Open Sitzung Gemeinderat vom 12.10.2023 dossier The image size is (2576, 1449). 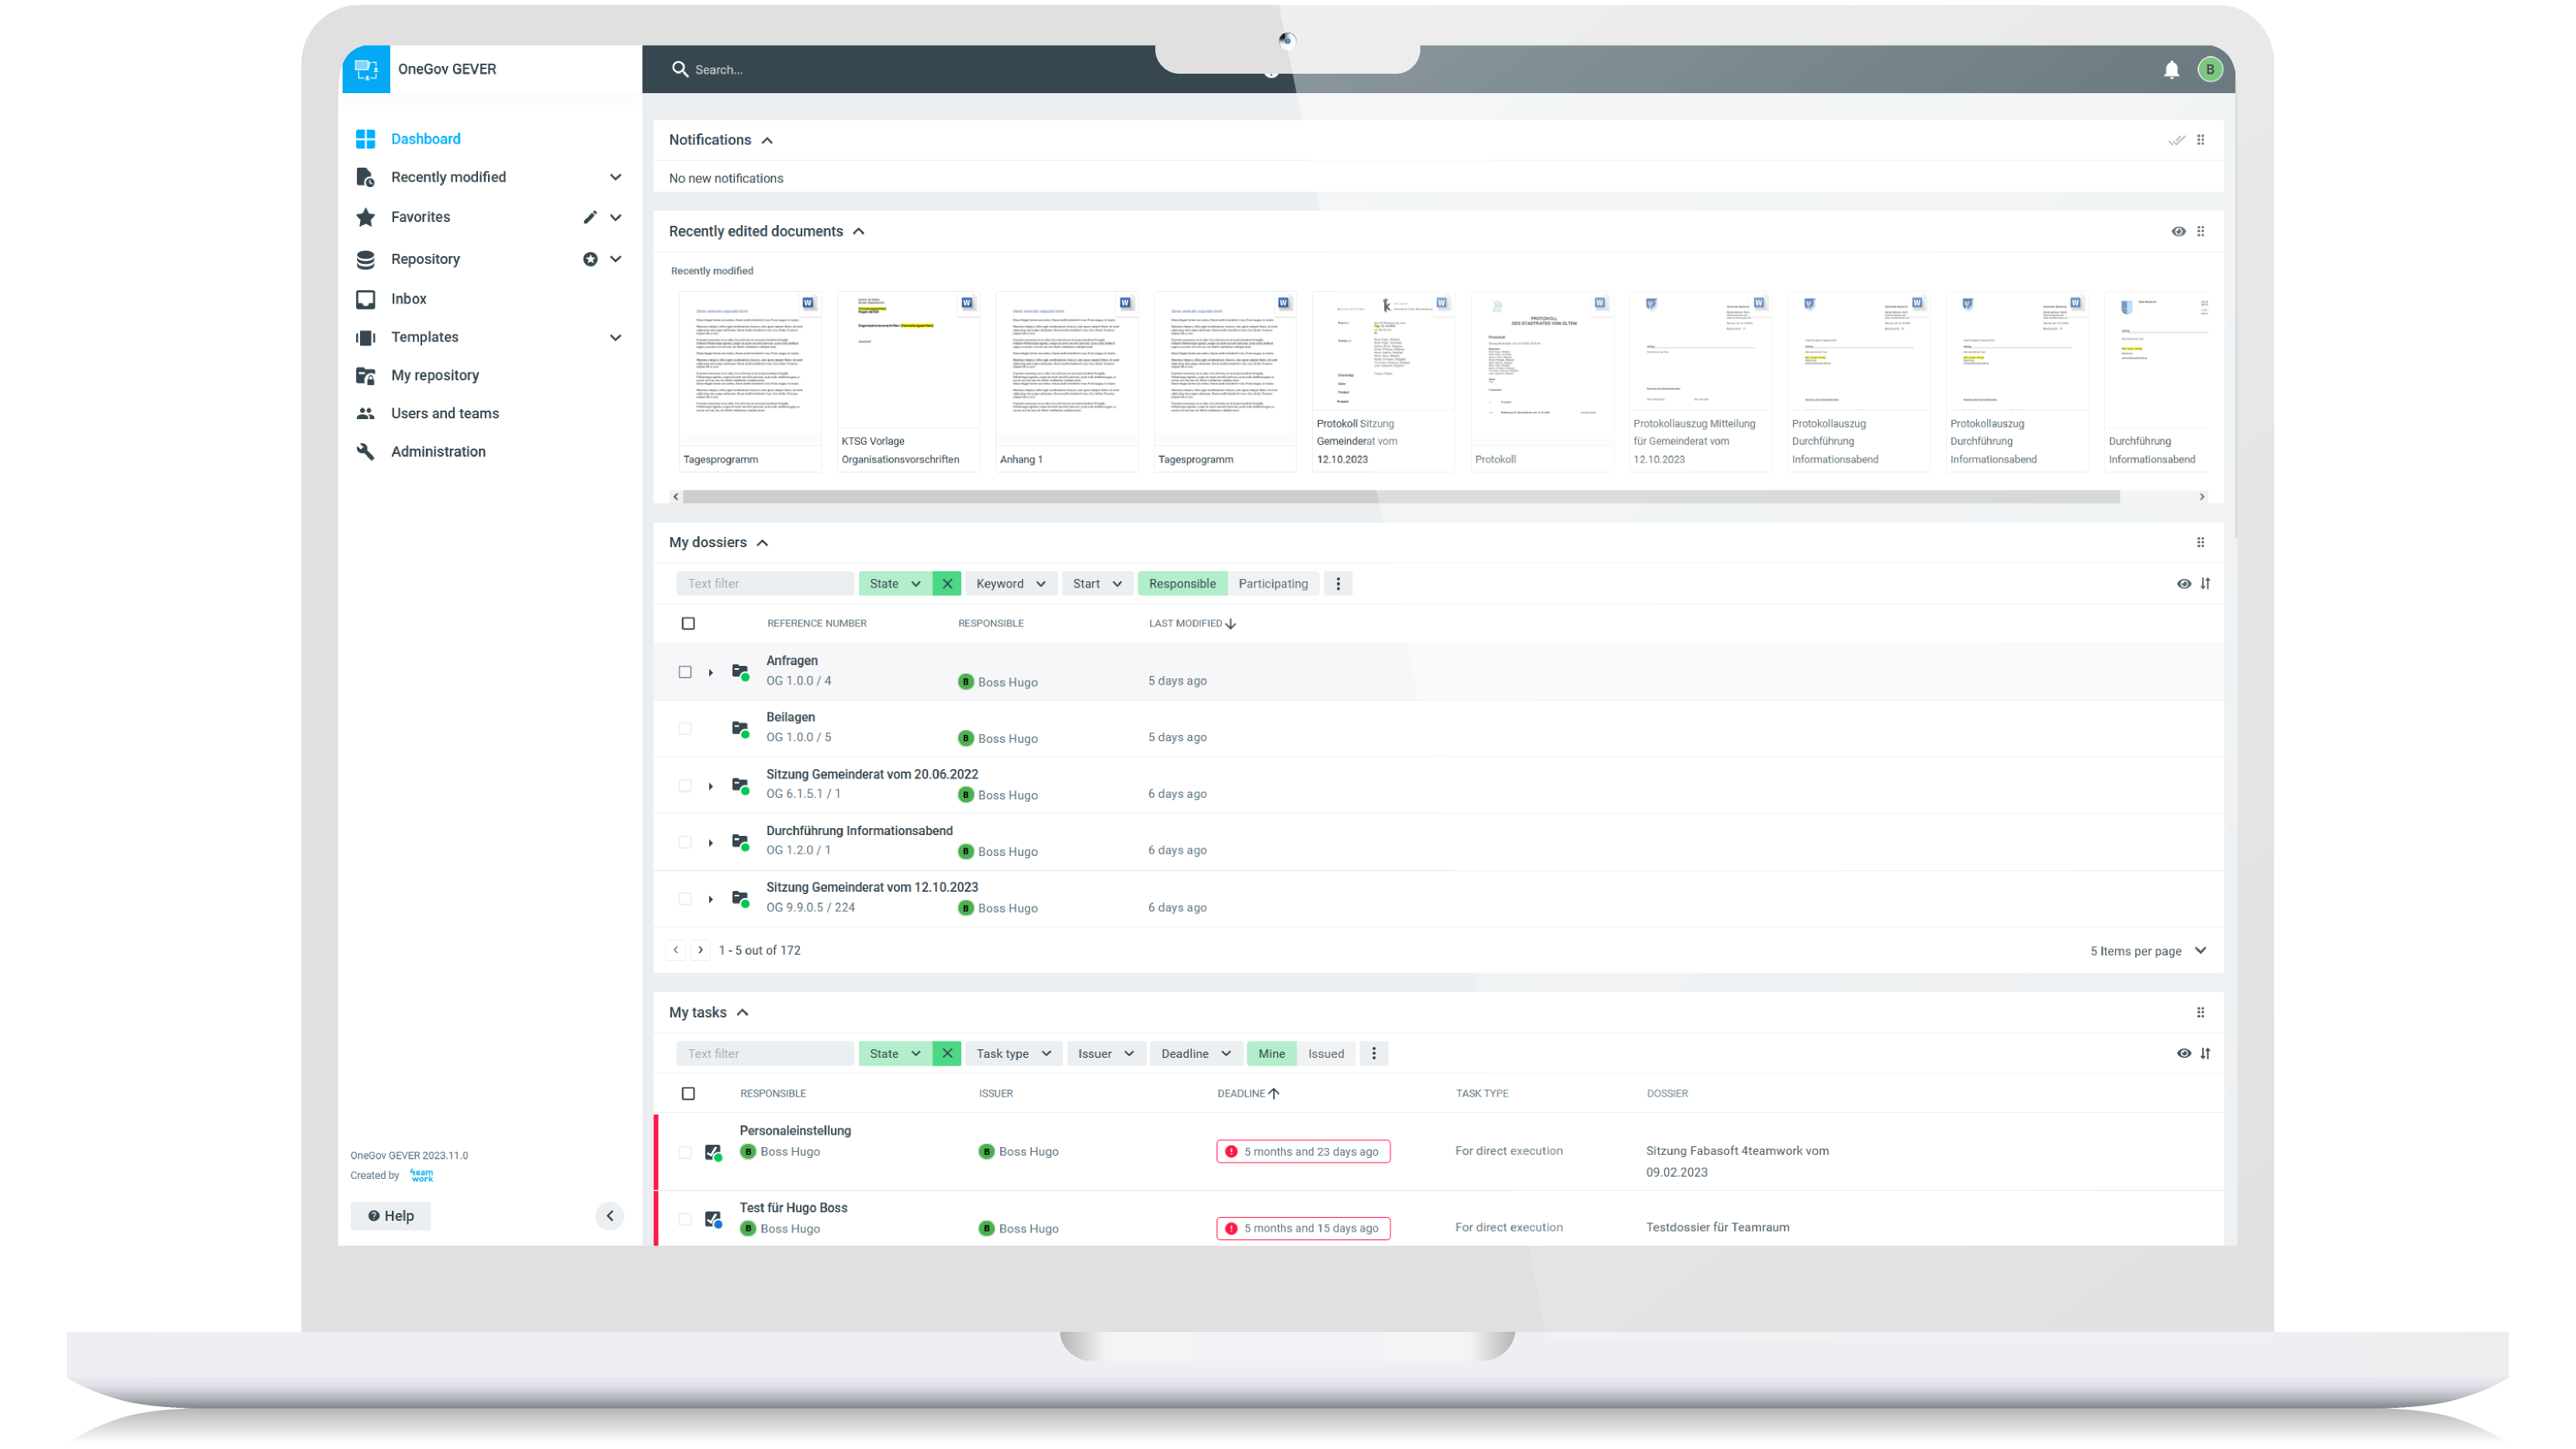coord(872,887)
